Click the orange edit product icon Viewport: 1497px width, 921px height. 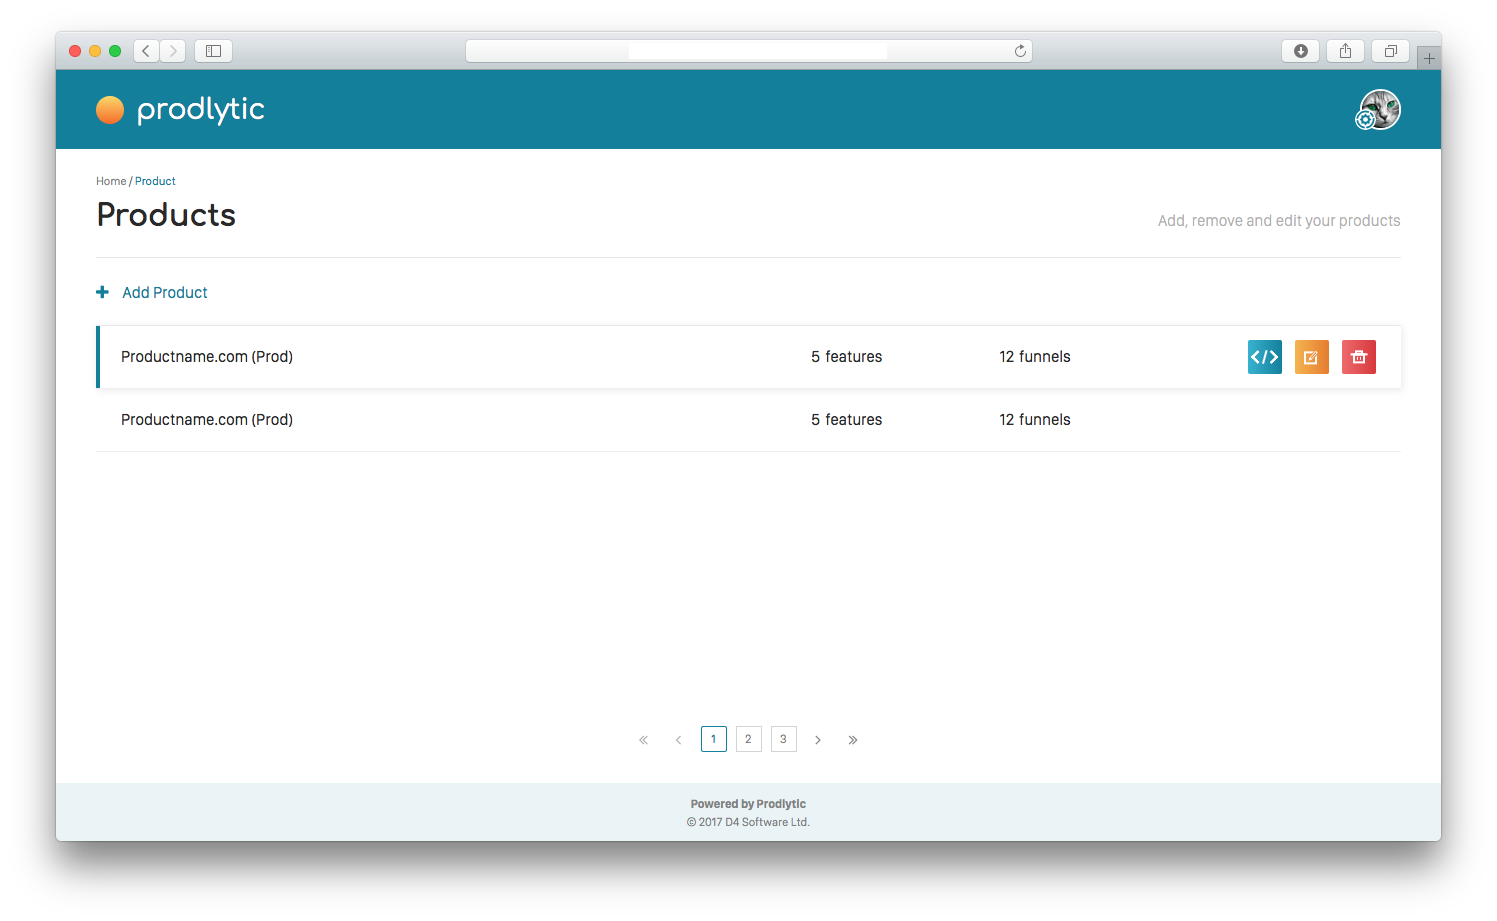point(1311,357)
